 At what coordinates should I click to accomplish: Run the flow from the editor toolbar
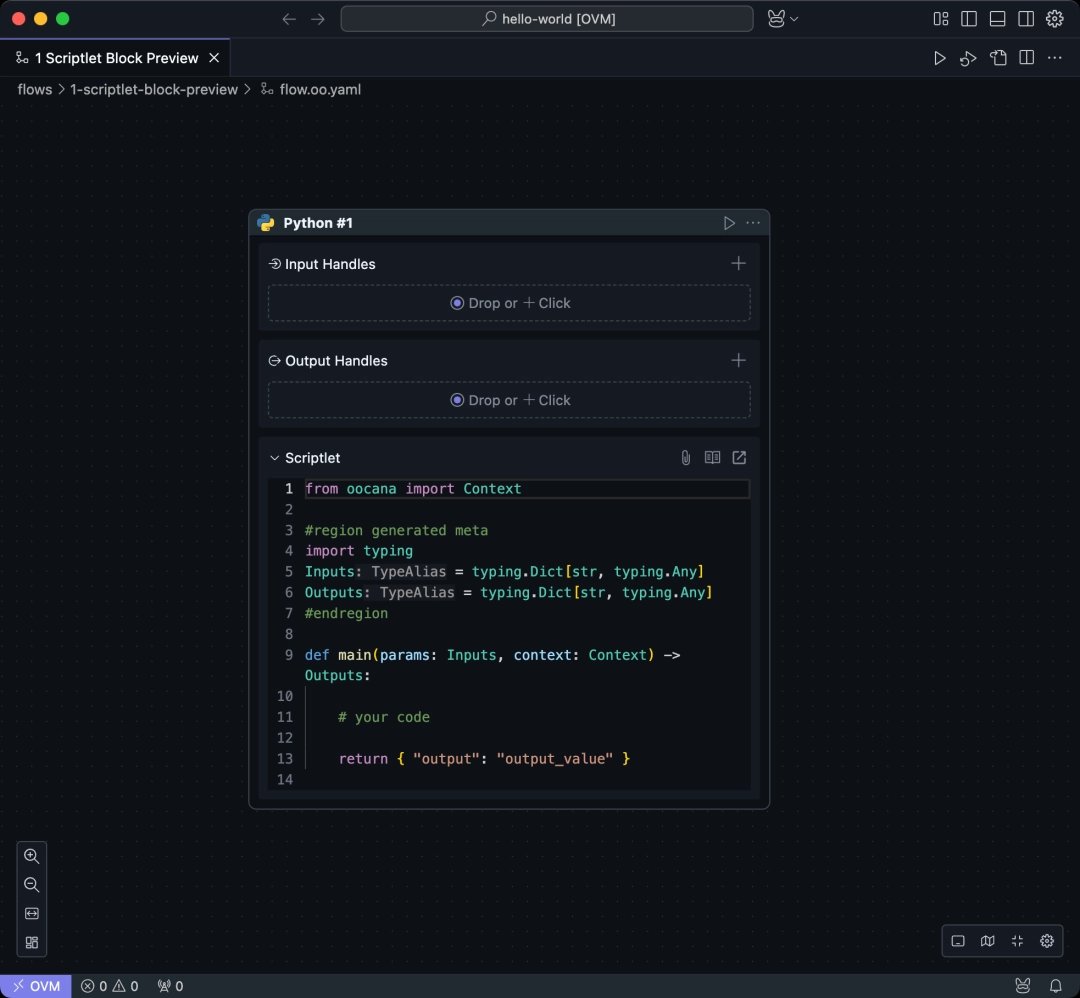(940, 57)
